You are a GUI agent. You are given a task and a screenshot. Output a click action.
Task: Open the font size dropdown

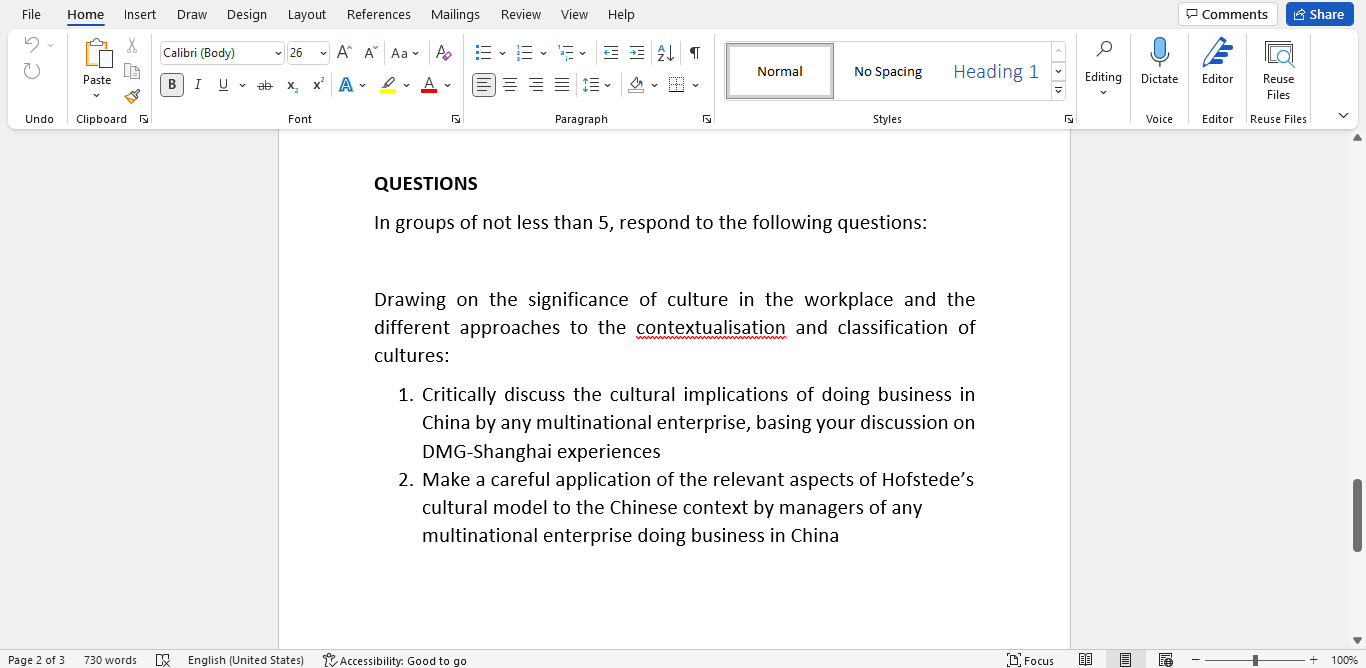323,53
